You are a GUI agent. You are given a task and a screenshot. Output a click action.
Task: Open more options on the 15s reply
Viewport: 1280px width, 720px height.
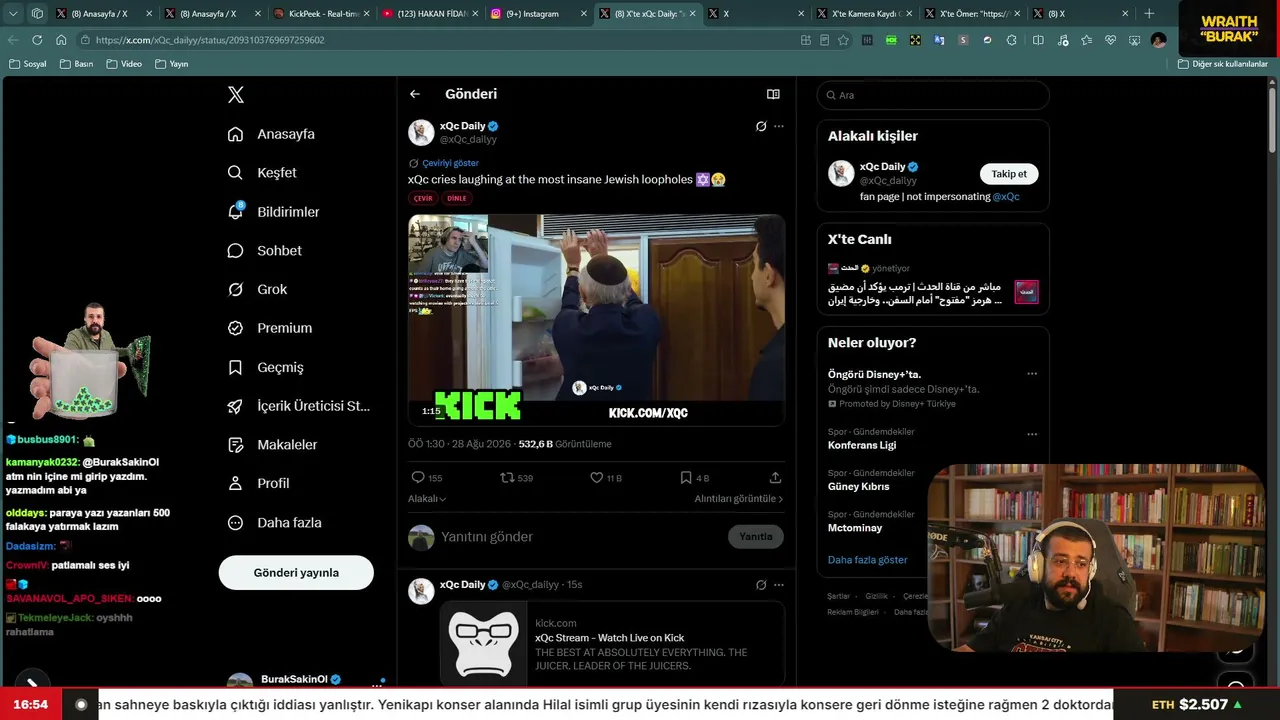[779, 585]
